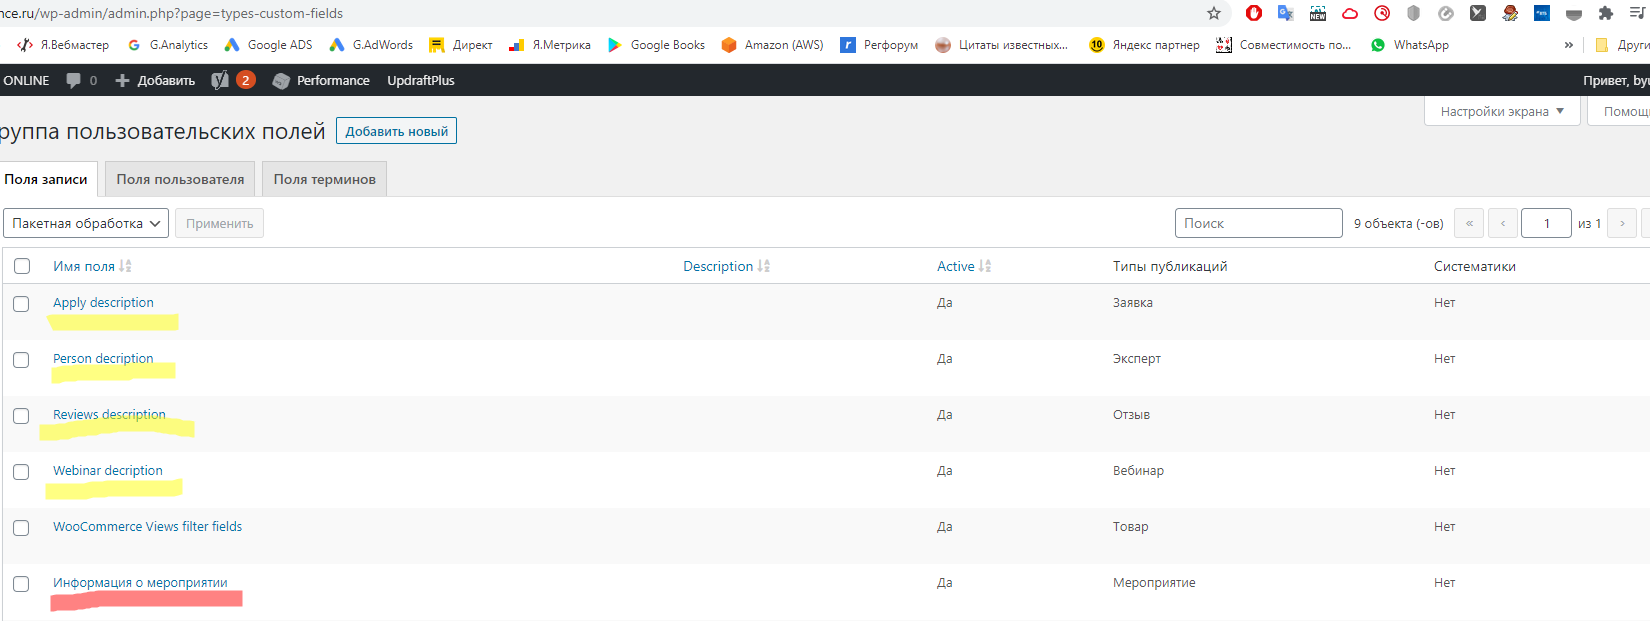Click the current page number field
Viewport: 1650px width, 621px height.
click(1546, 223)
